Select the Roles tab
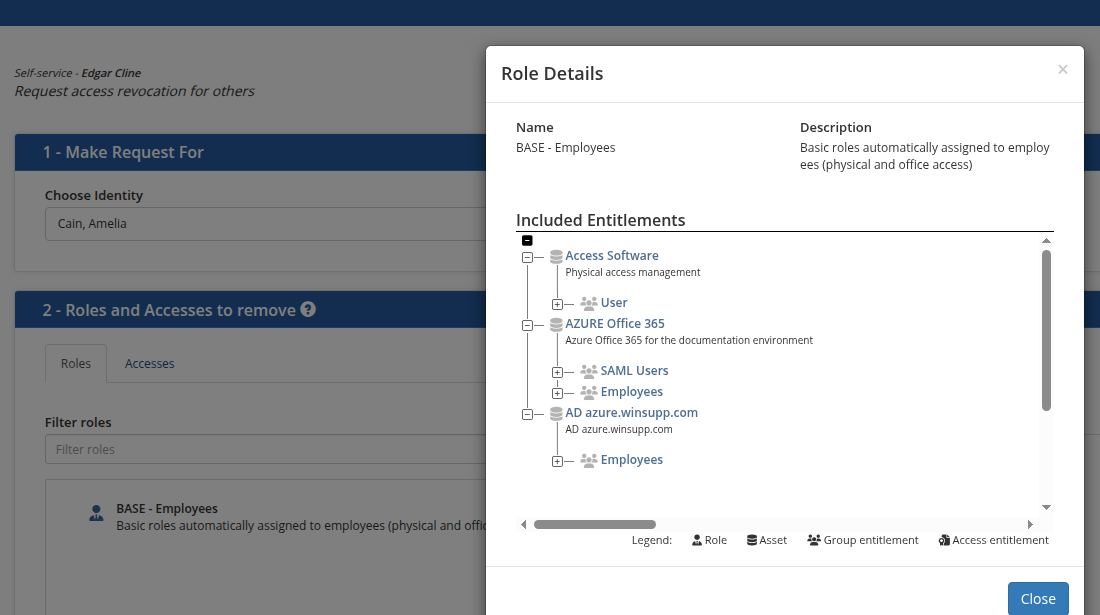The image size is (1100, 615). tap(76, 364)
